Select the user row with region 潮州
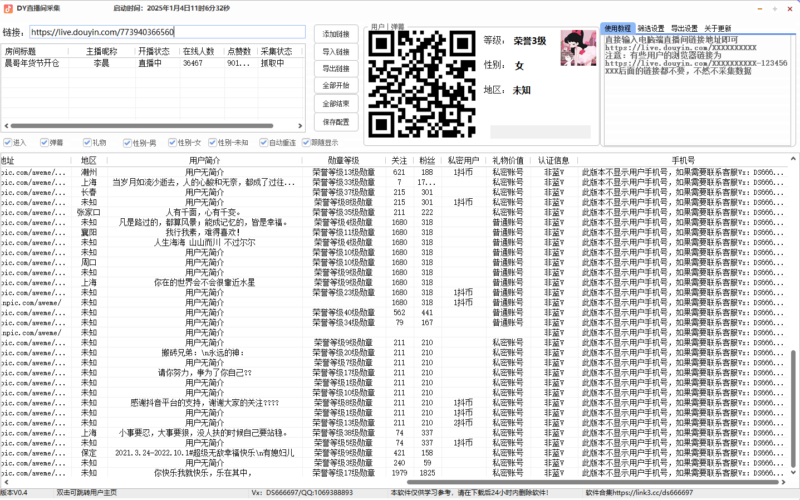 click(394, 172)
